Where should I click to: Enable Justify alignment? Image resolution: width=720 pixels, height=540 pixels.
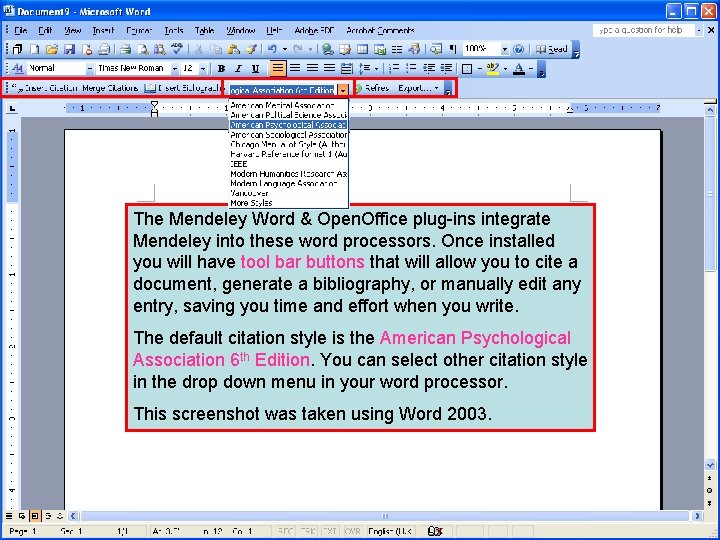tap(329, 68)
